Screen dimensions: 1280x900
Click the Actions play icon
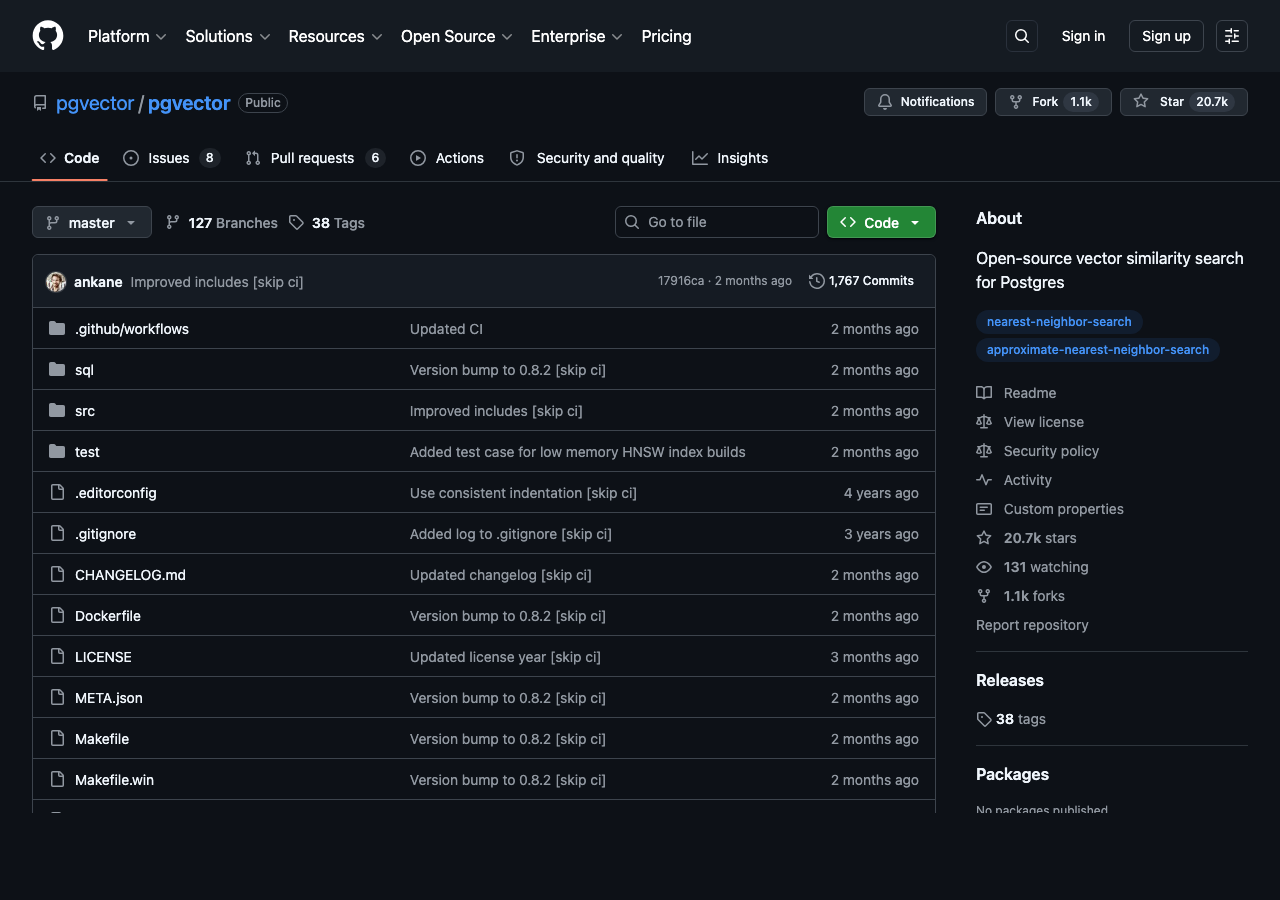[418, 158]
